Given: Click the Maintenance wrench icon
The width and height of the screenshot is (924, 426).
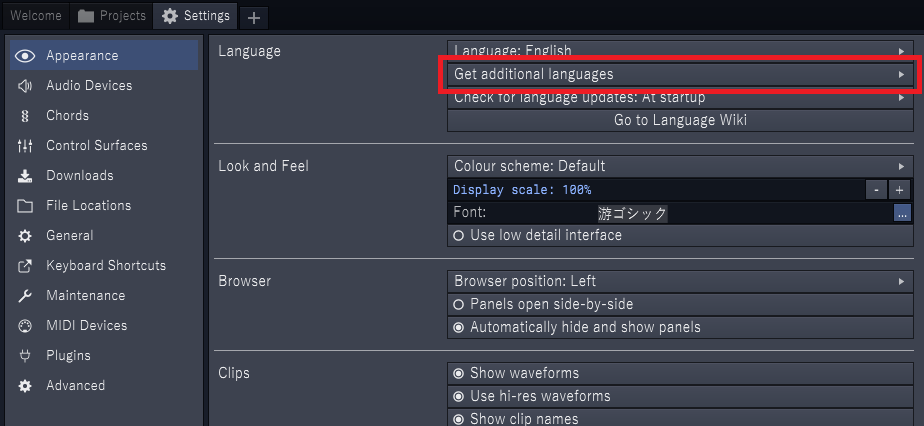Looking at the screenshot, I should pyautogui.click(x=25, y=296).
